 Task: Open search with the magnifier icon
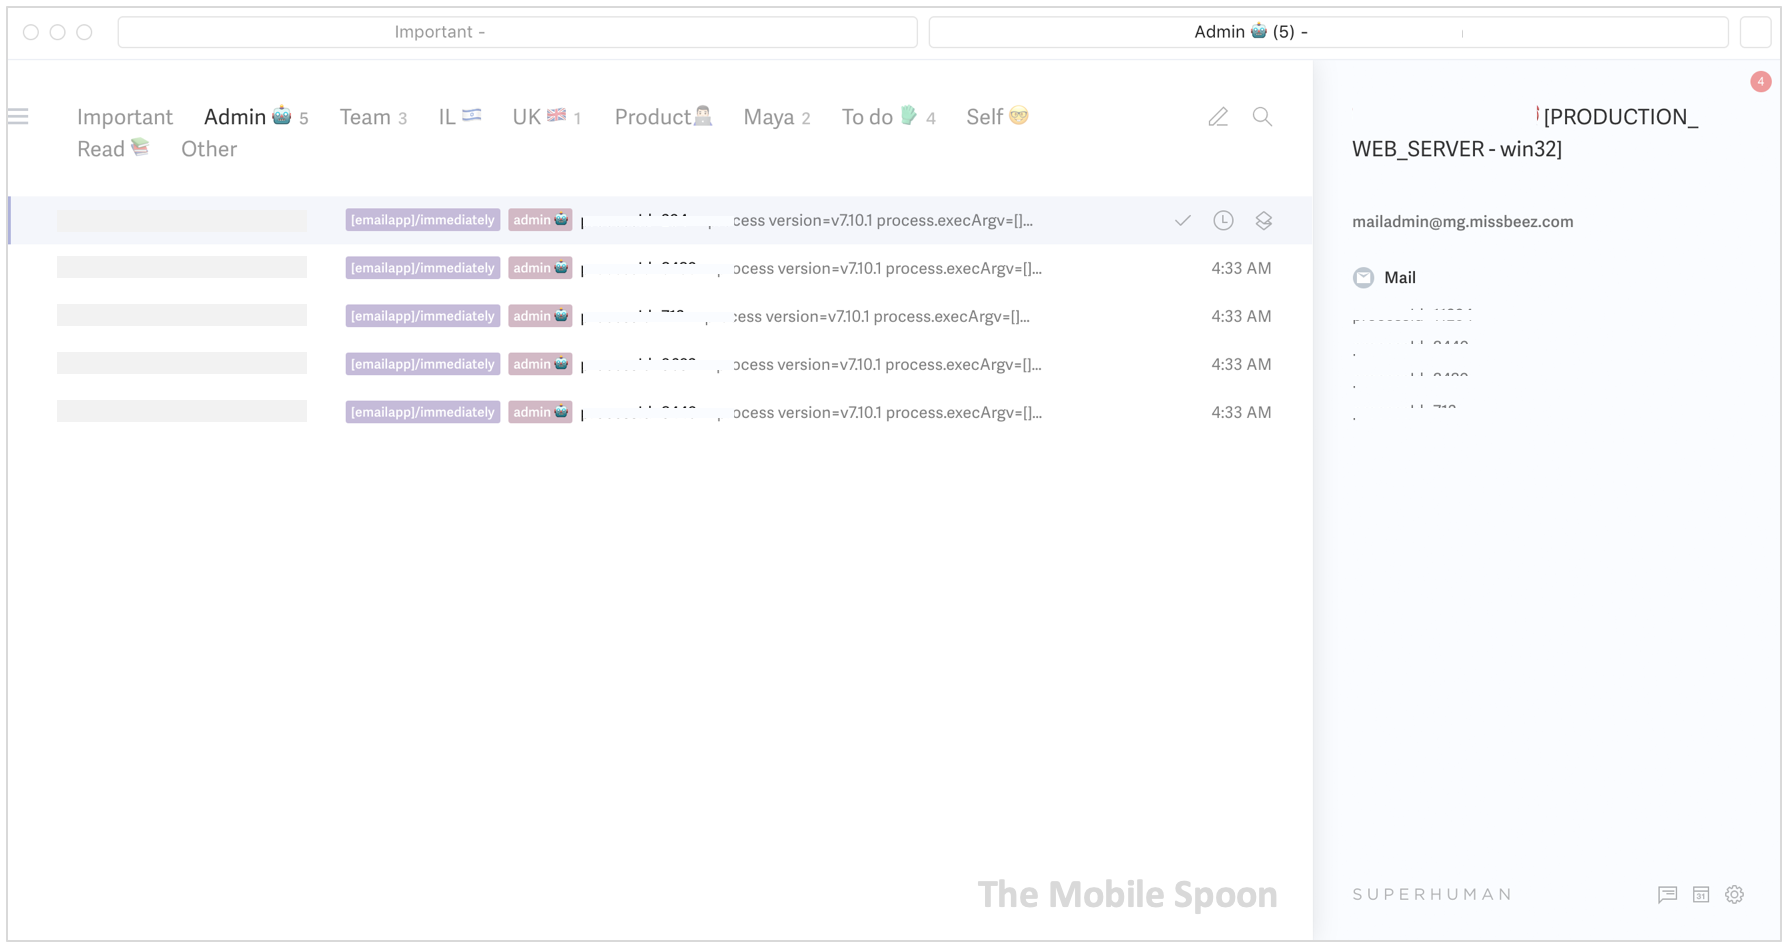(1262, 117)
